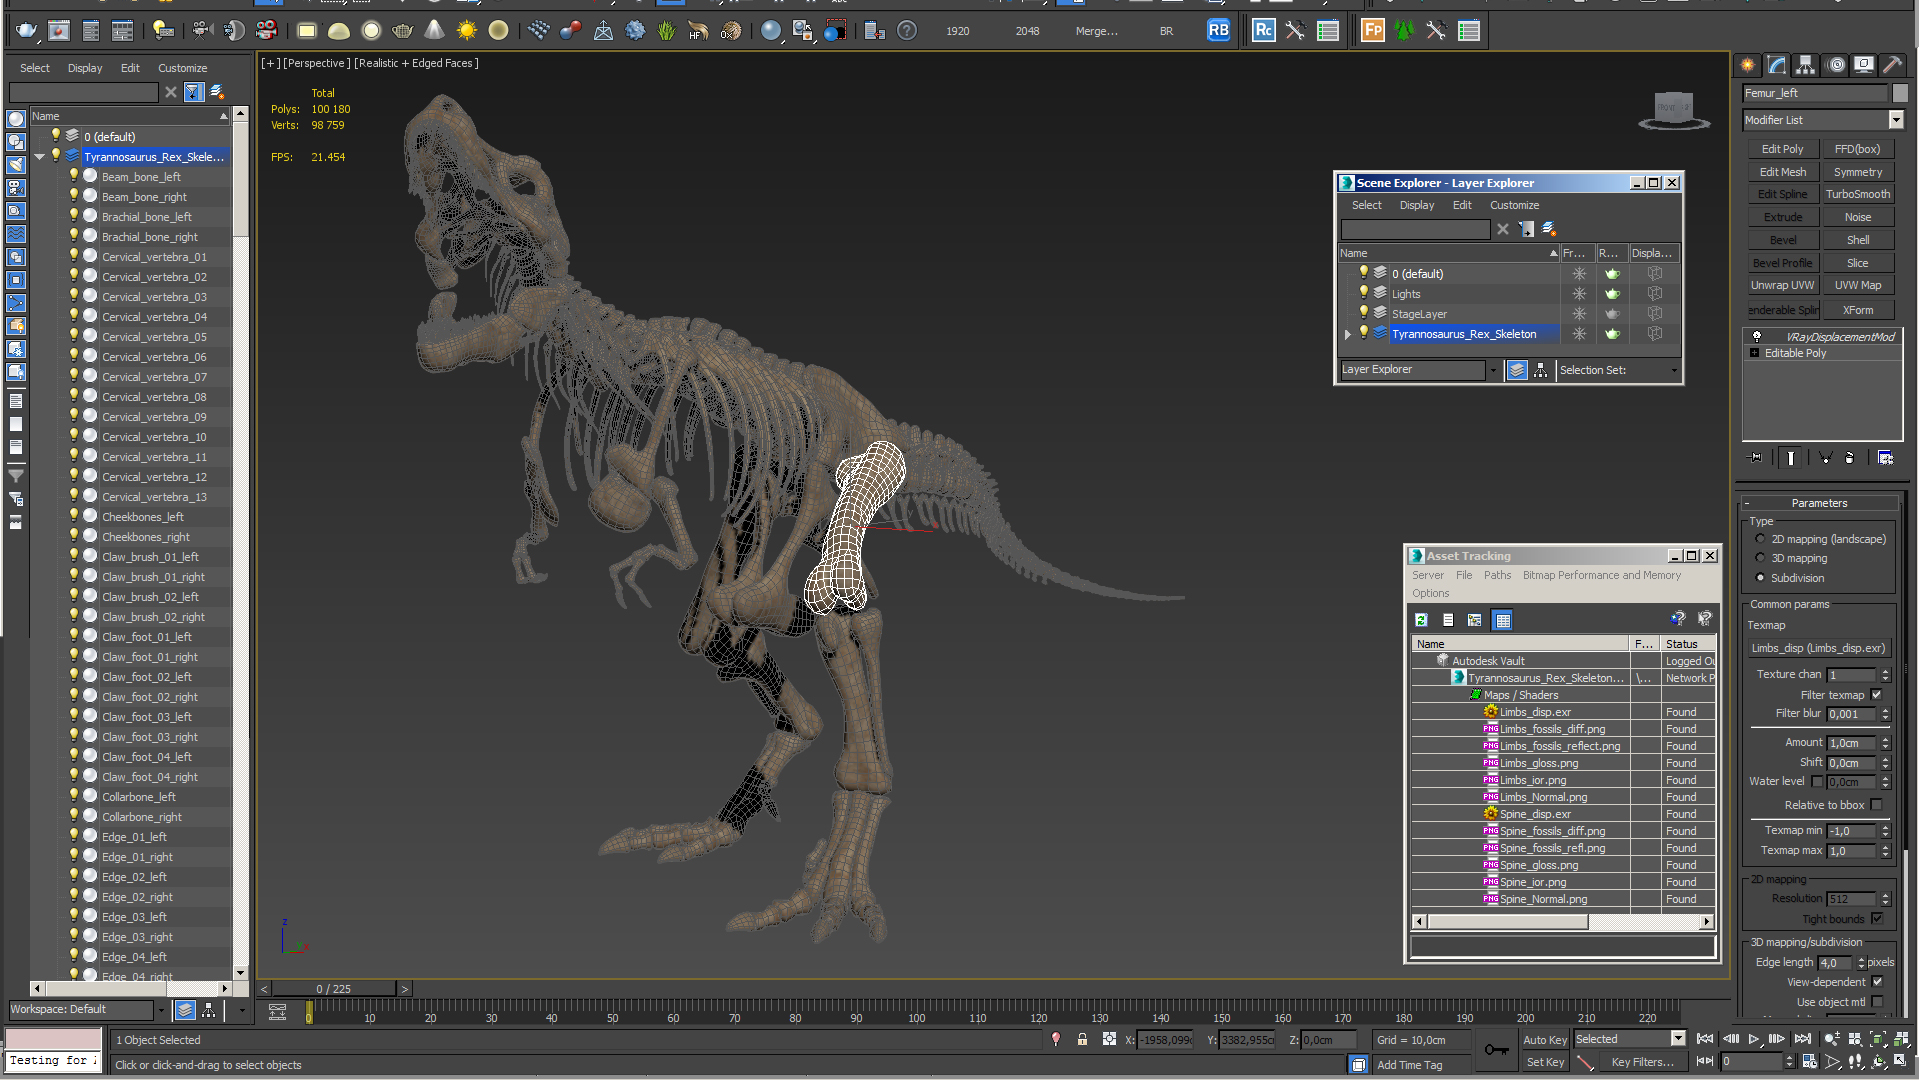Viewport: 1920px width, 1080px height.
Task: Click the Play Animation button
Action: 1754,1040
